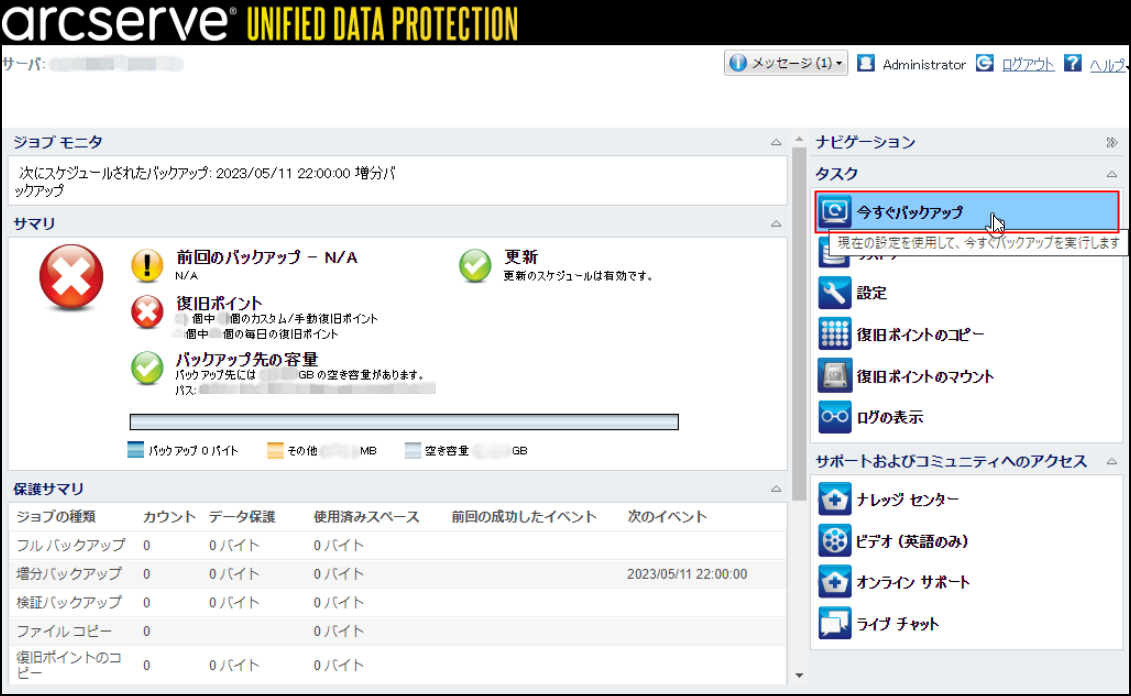
Task: Click the ヘルプ link
Action: click(x=1107, y=65)
